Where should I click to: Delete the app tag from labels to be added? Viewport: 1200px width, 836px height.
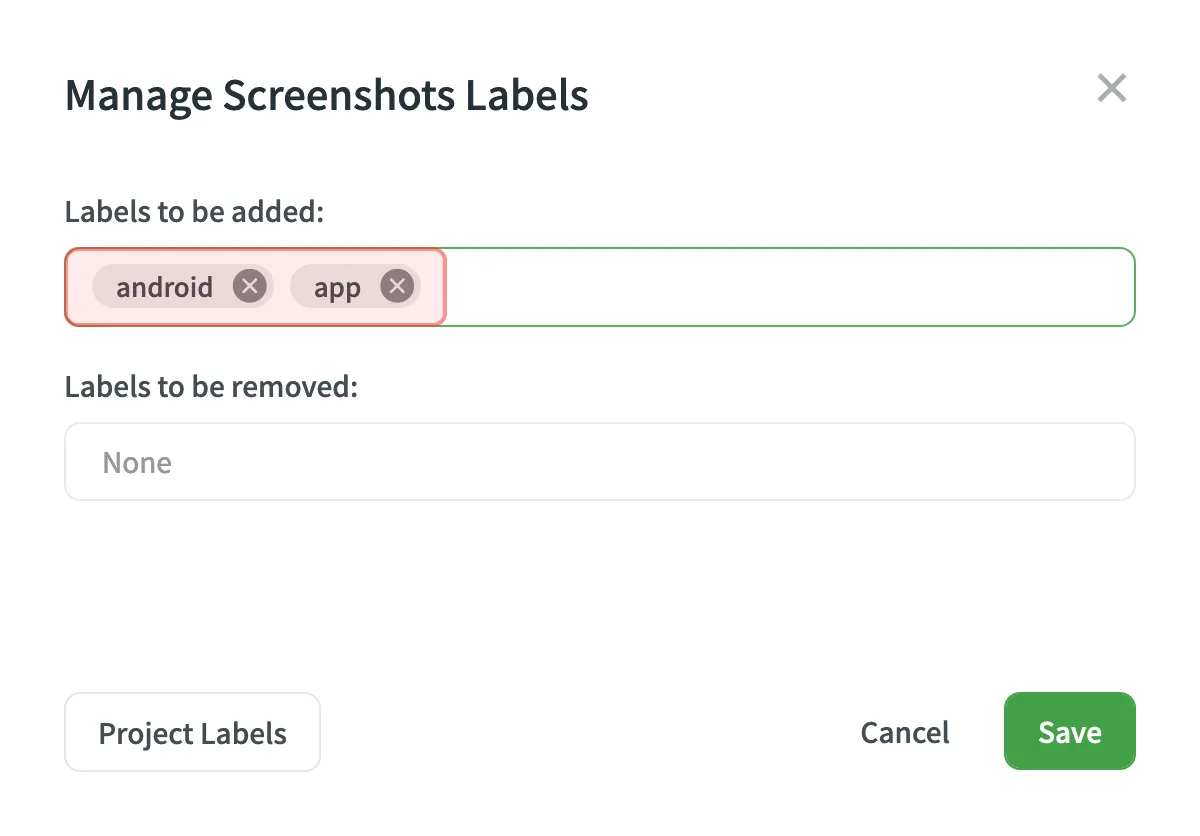397,285
